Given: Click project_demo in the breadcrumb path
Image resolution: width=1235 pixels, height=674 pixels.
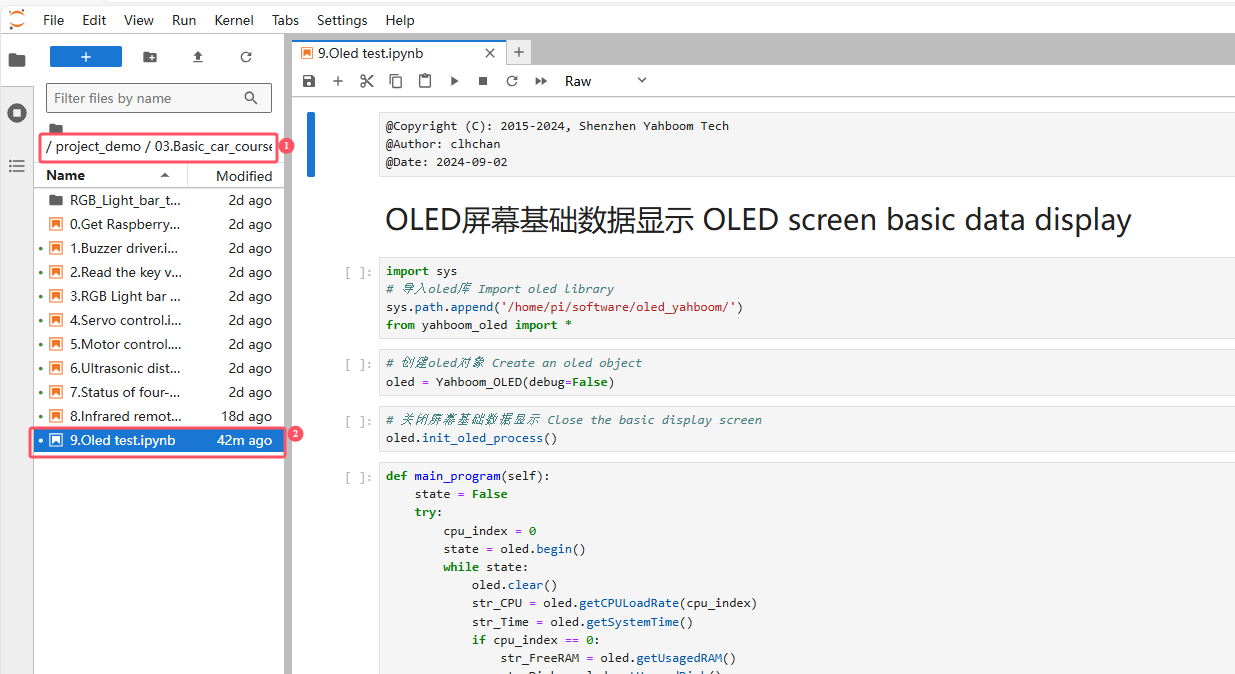Looking at the screenshot, I should tap(98, 146).
